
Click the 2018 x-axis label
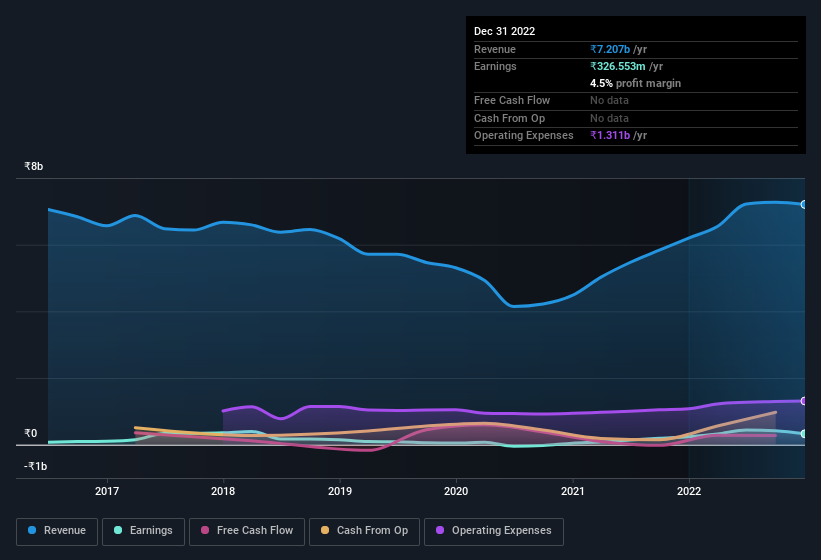[223, 491]
